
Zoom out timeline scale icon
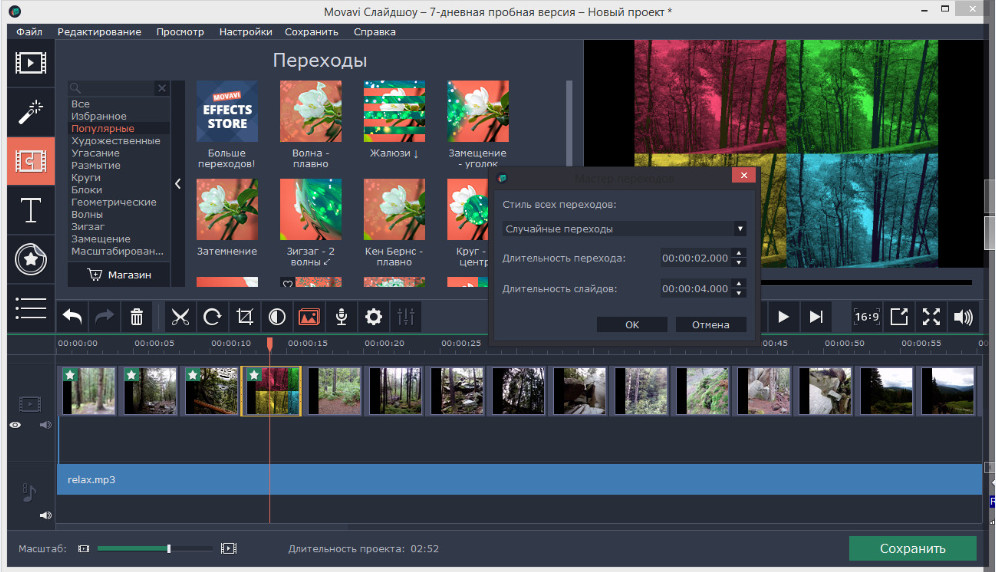[83, 548]
